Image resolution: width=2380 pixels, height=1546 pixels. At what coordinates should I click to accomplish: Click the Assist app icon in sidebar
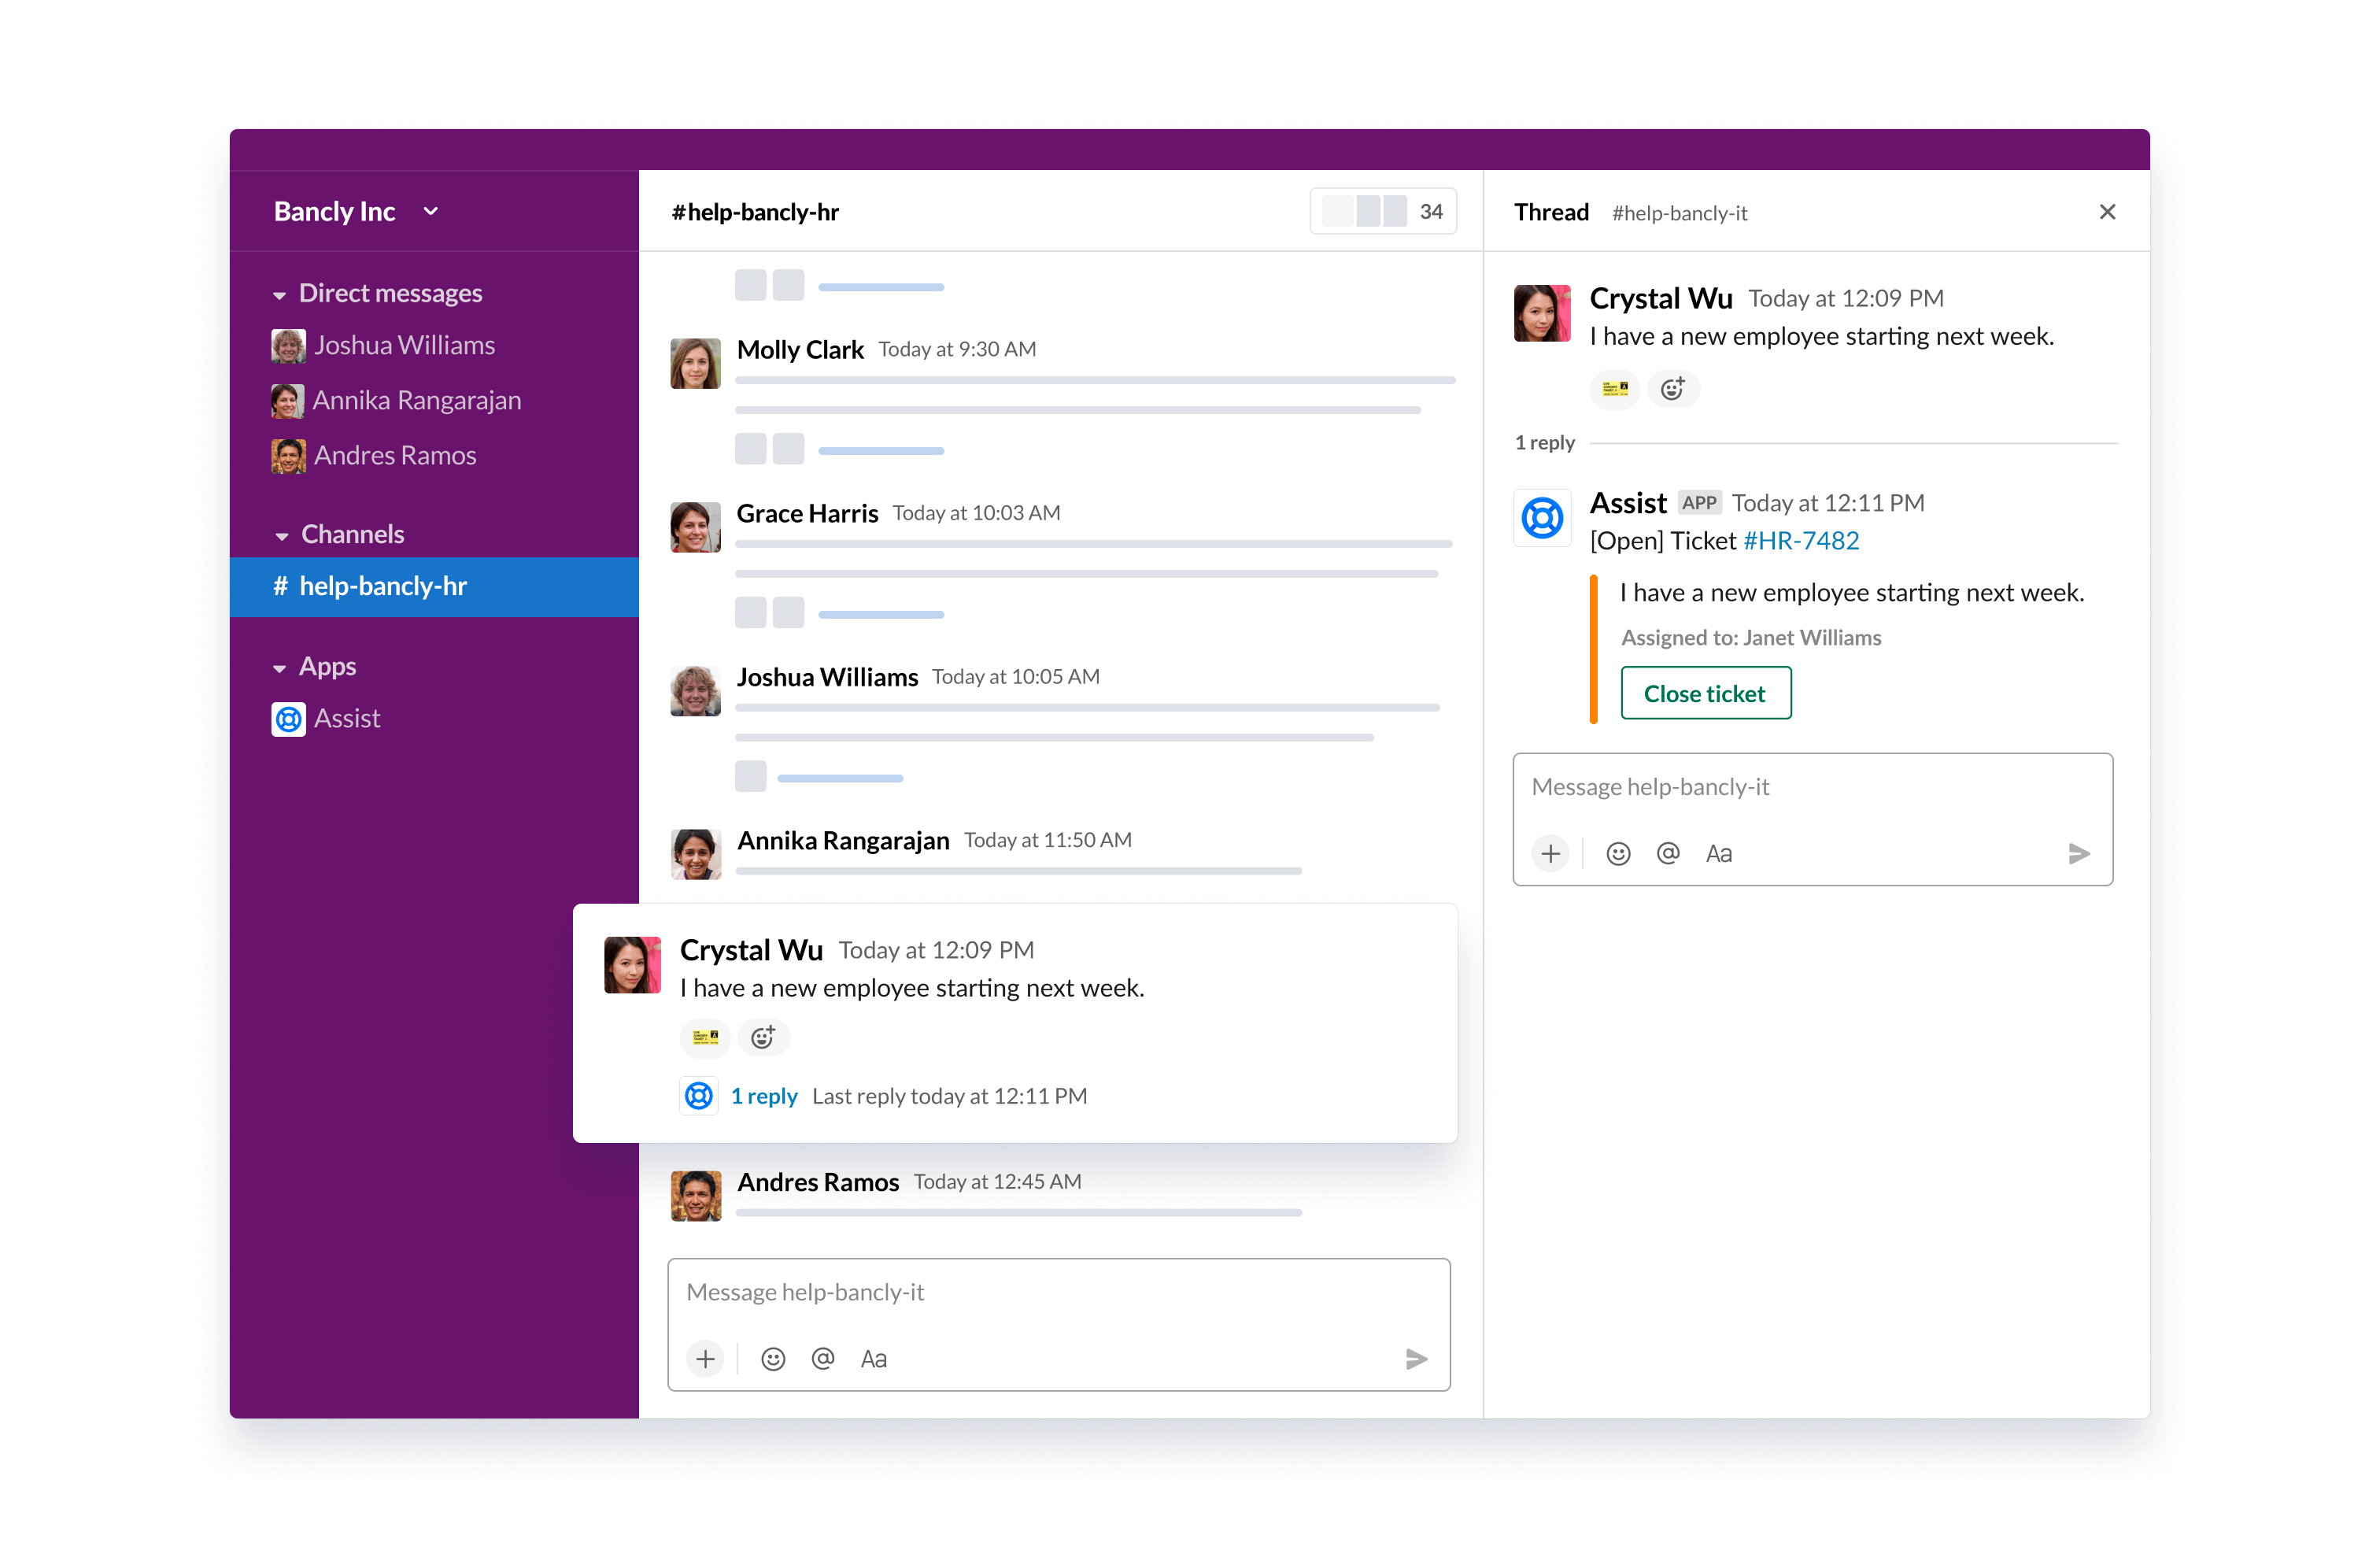[x=290, y=719]
